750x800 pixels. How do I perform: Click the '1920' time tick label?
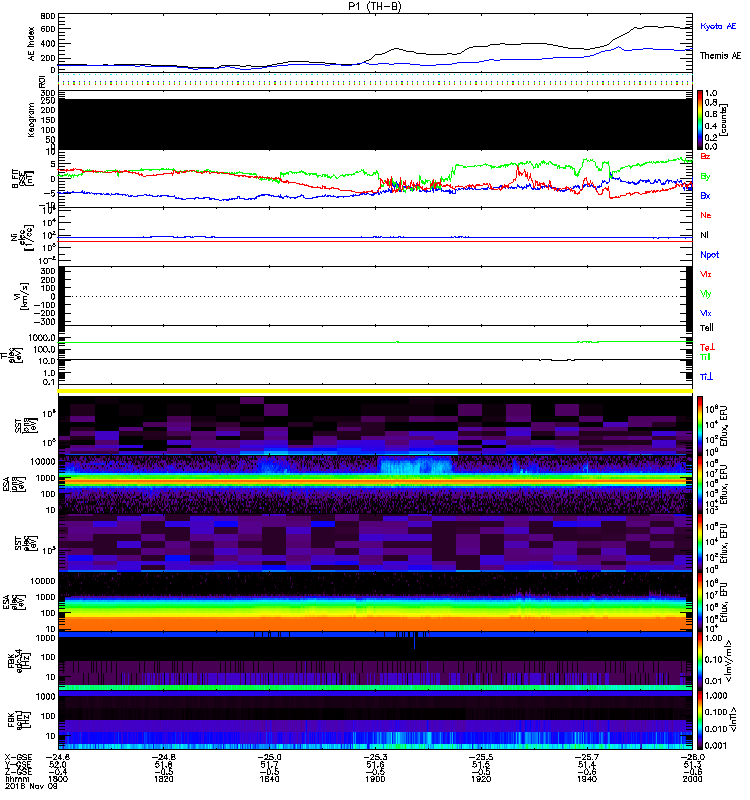pyautogui.click(x=481, y=779)
